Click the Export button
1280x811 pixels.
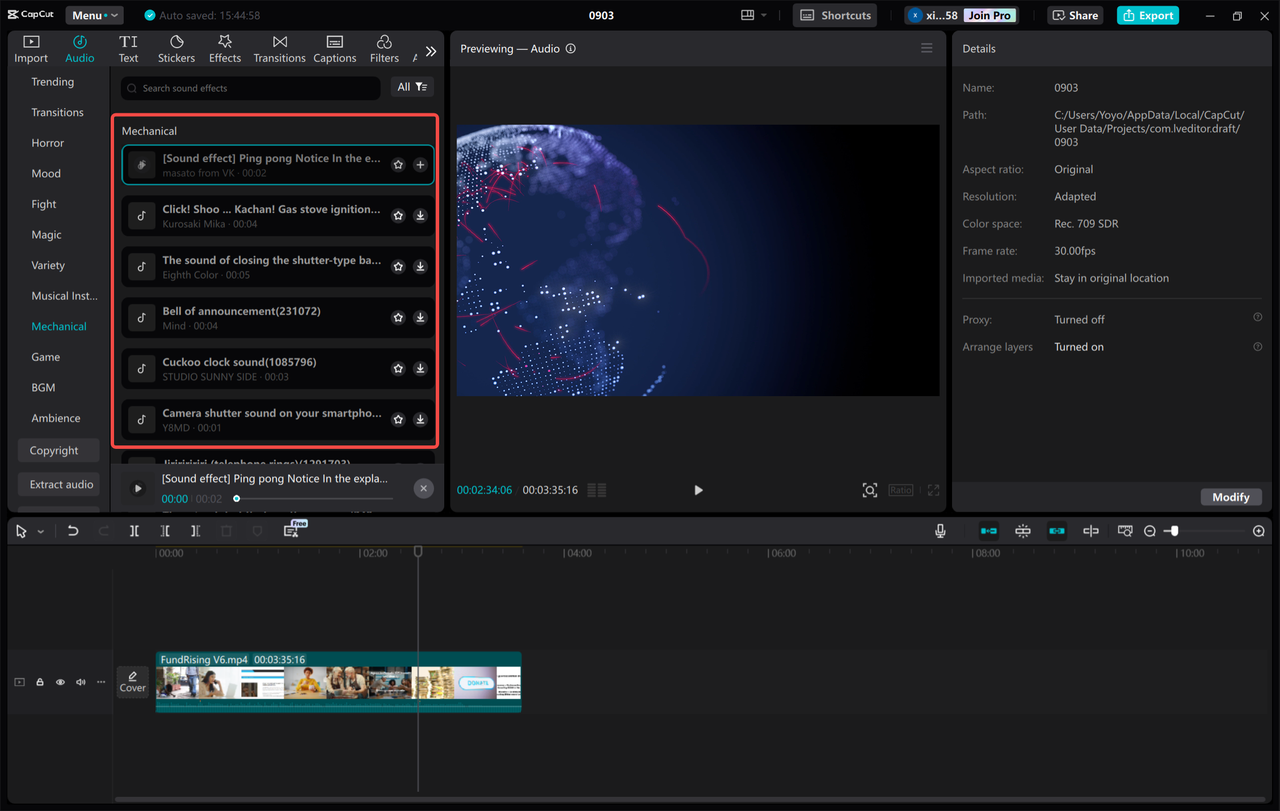point(1147,15)
